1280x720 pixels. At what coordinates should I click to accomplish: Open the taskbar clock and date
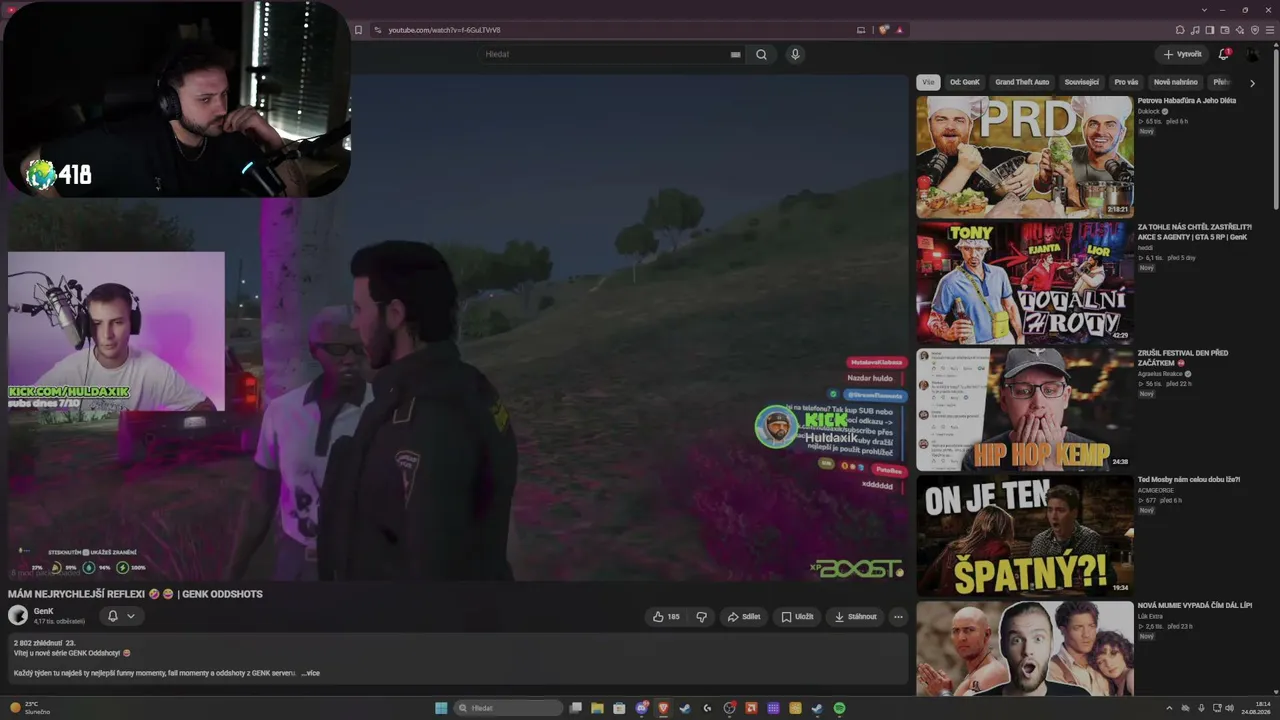pyautogui.click(x=1256, y=708)
